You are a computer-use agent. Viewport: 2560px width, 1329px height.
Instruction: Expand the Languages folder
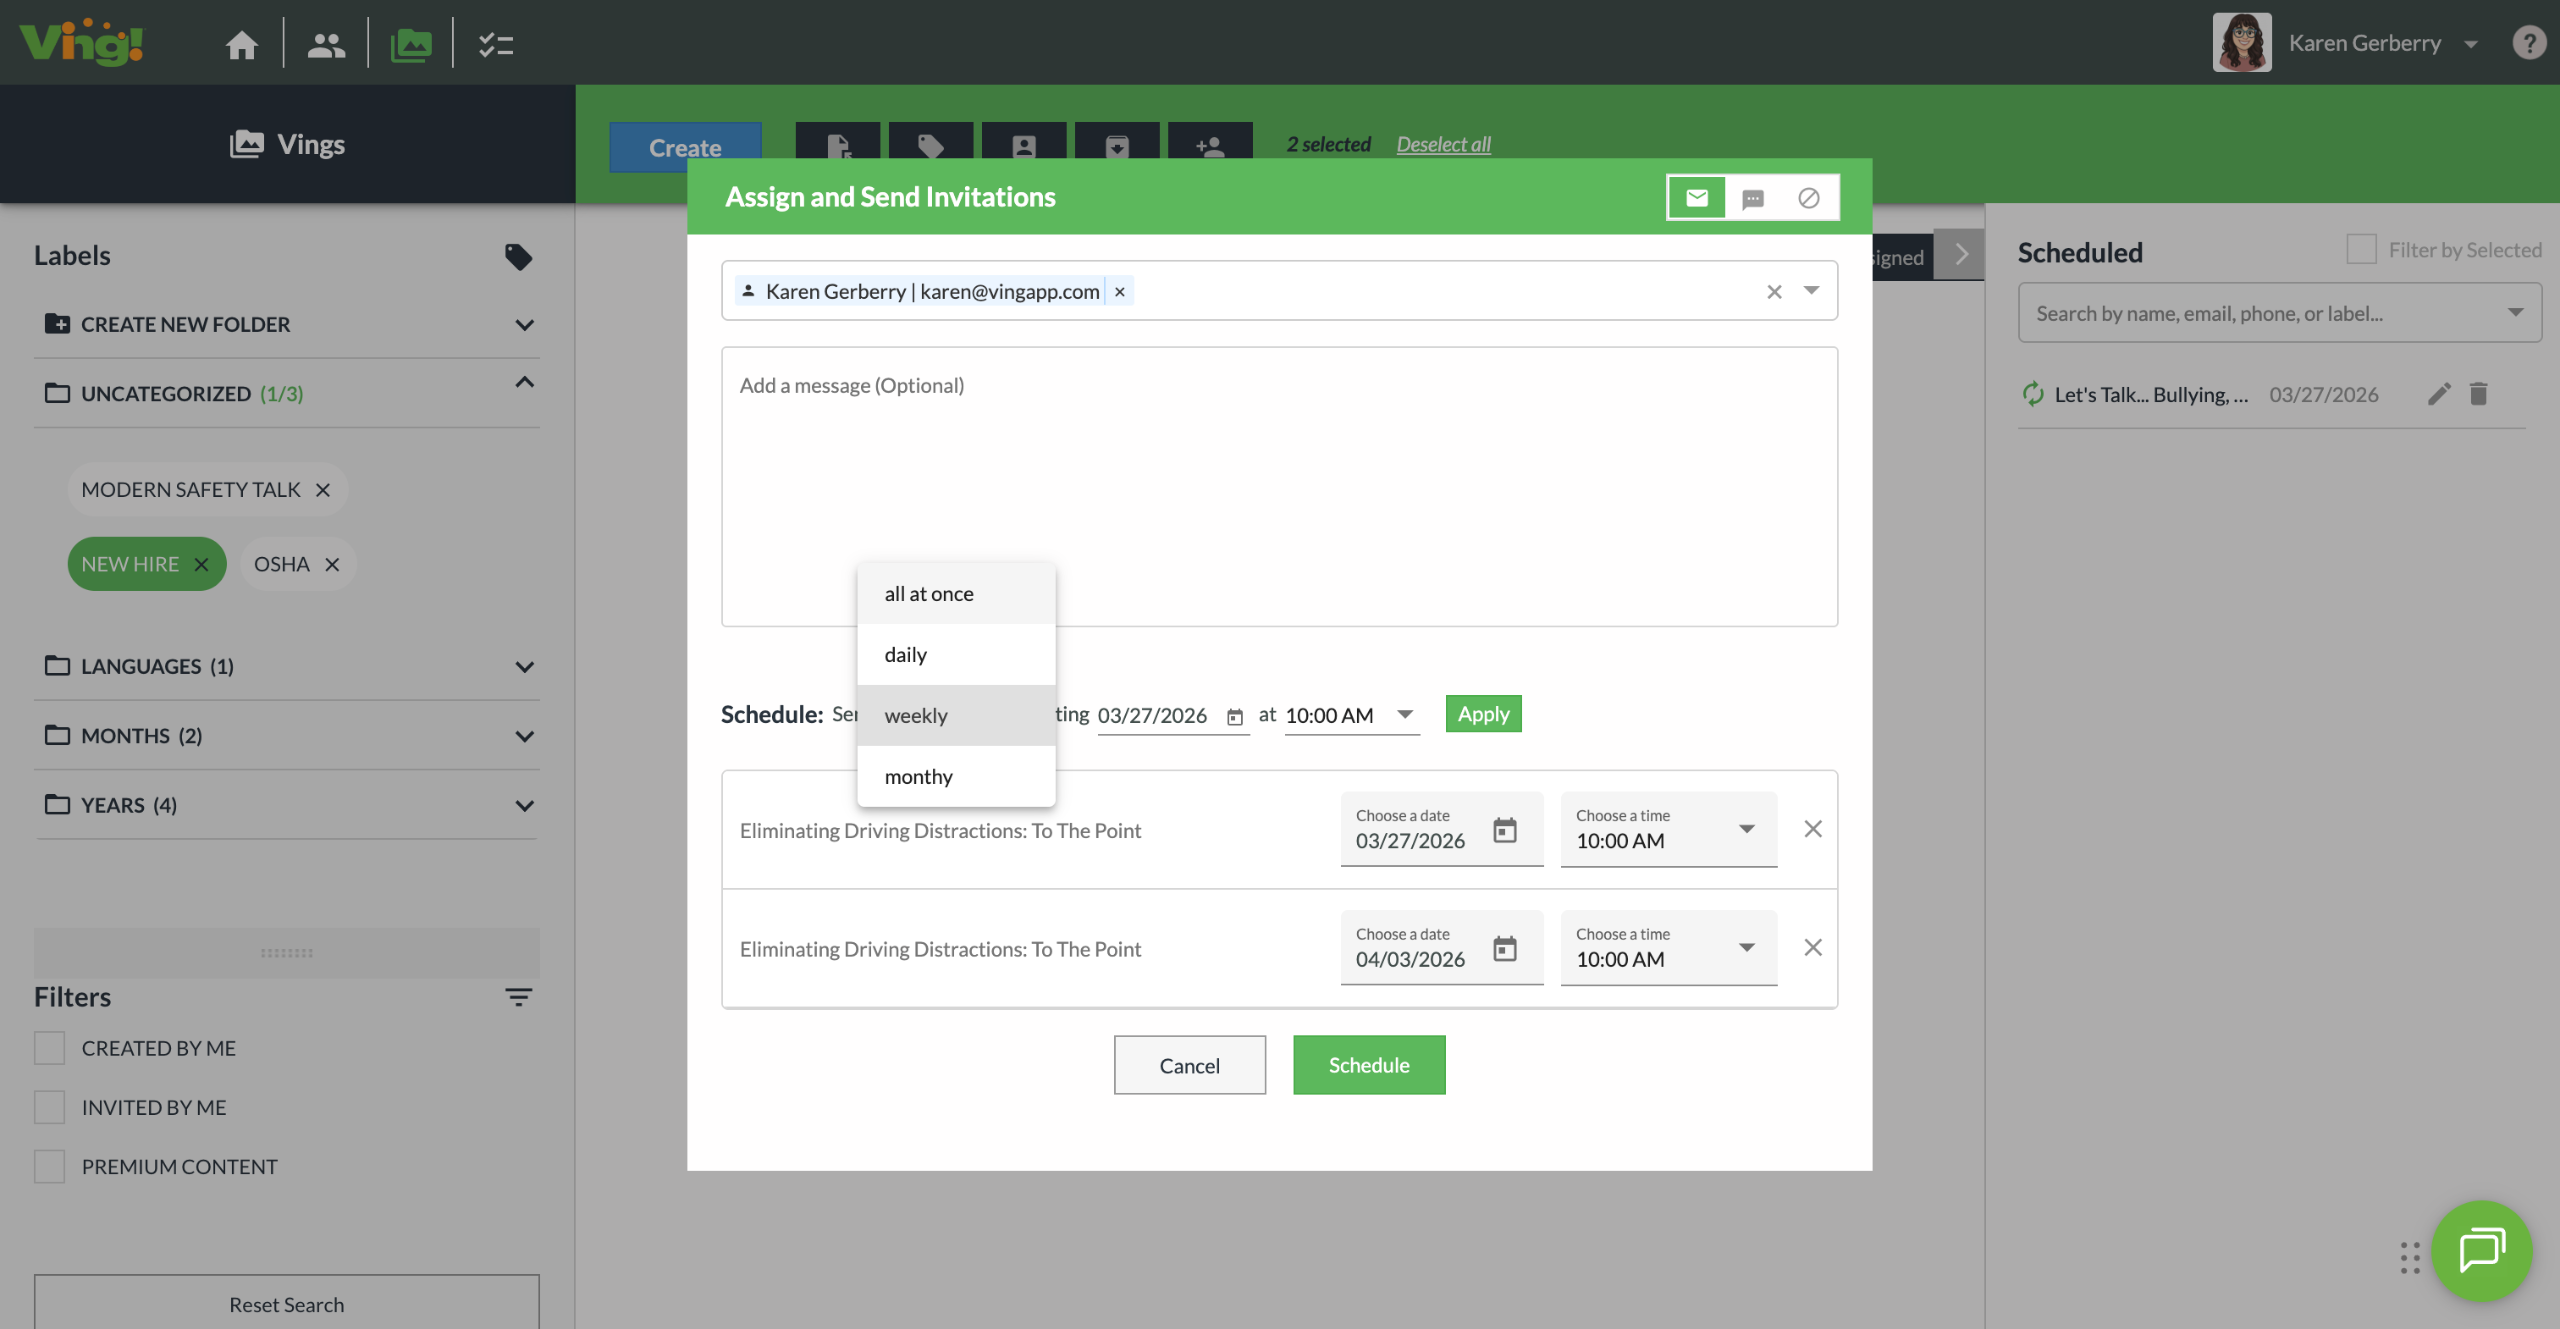coord(524,666)
